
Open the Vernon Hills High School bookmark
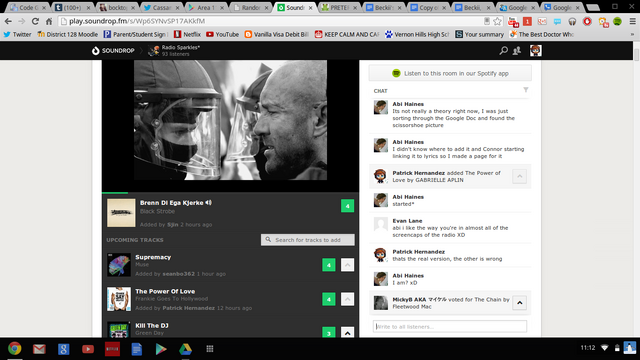pyautogui.click(x=417, y=34)
